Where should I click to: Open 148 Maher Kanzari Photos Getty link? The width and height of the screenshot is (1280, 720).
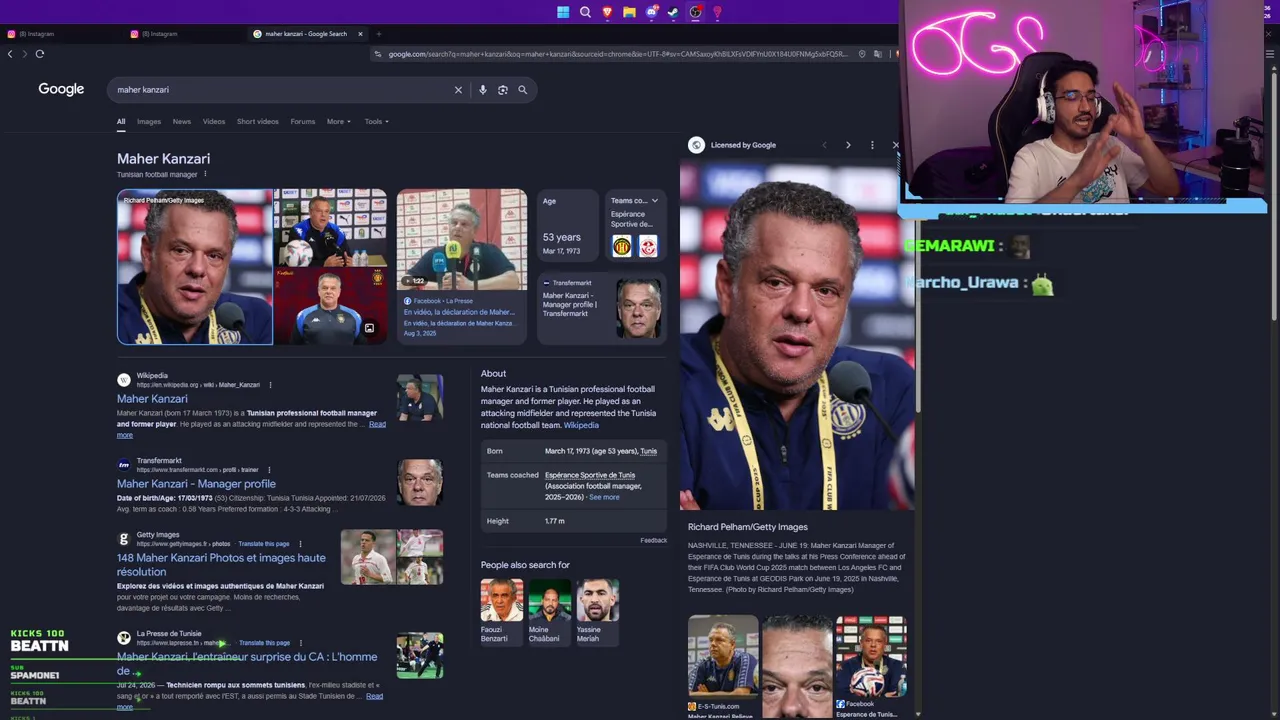(221, 565)
